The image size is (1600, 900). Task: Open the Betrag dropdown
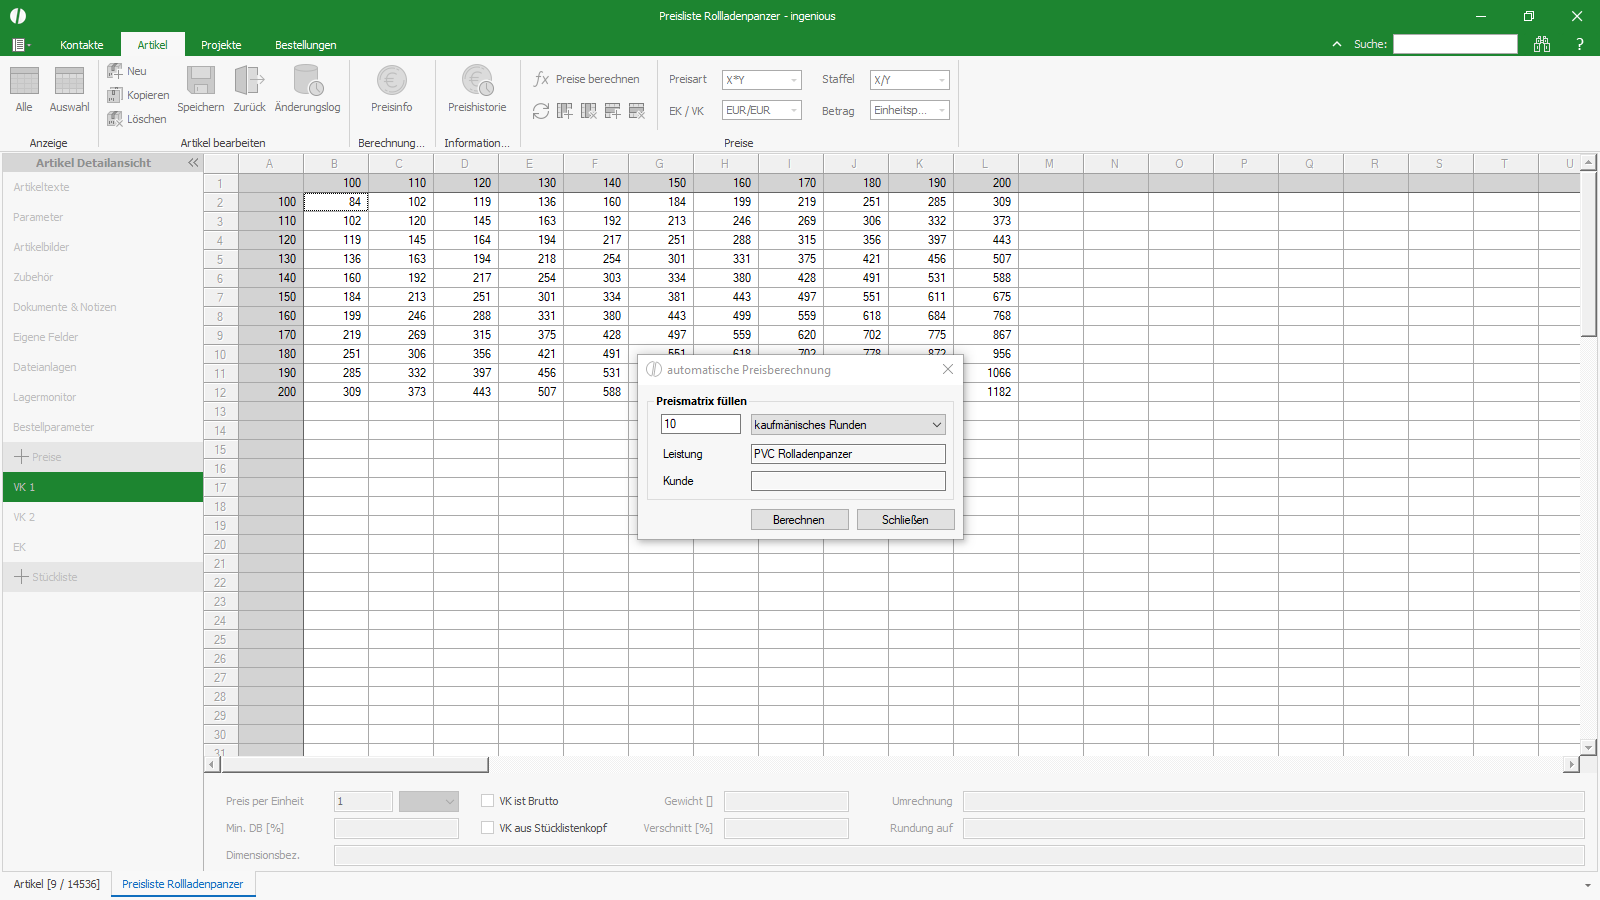tap(910, 110)
